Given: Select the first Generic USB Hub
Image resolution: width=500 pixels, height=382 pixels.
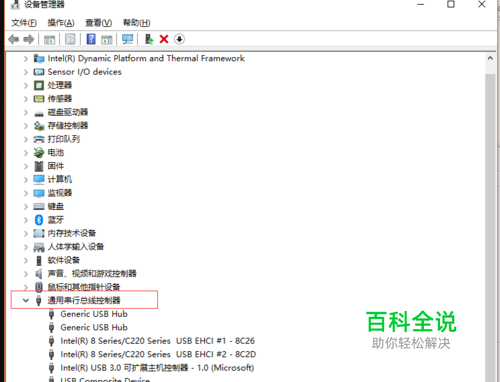Looking at the screenshot, I should (94, 314).
